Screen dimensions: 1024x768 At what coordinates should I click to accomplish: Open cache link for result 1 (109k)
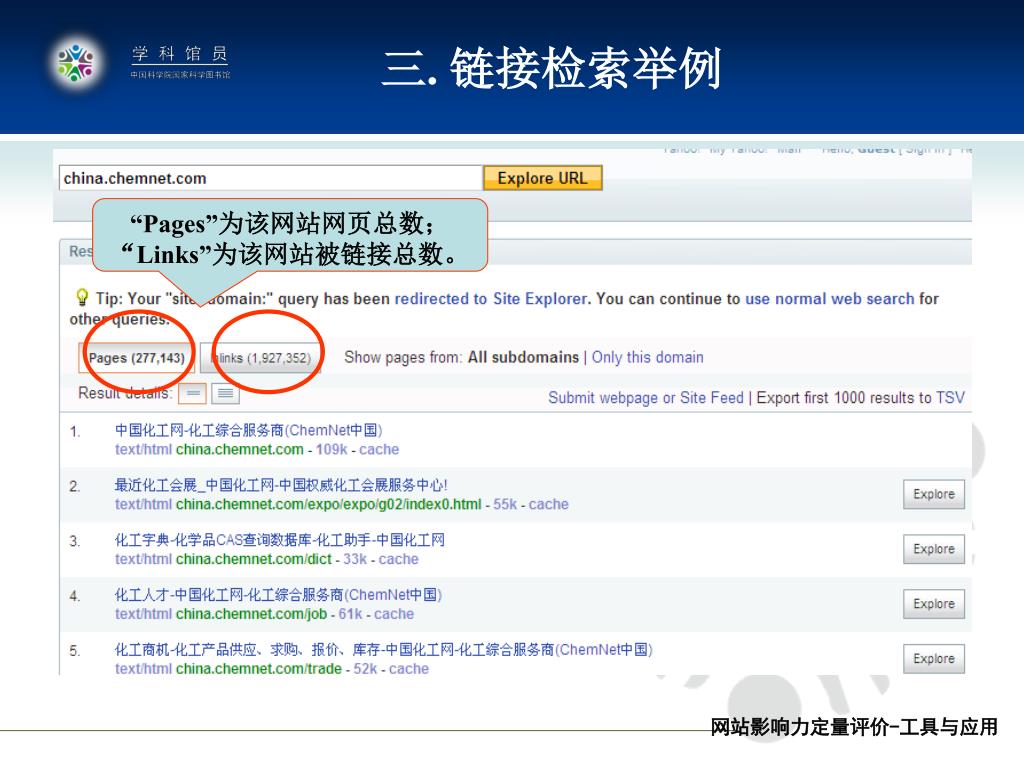[x=379, y=449]
